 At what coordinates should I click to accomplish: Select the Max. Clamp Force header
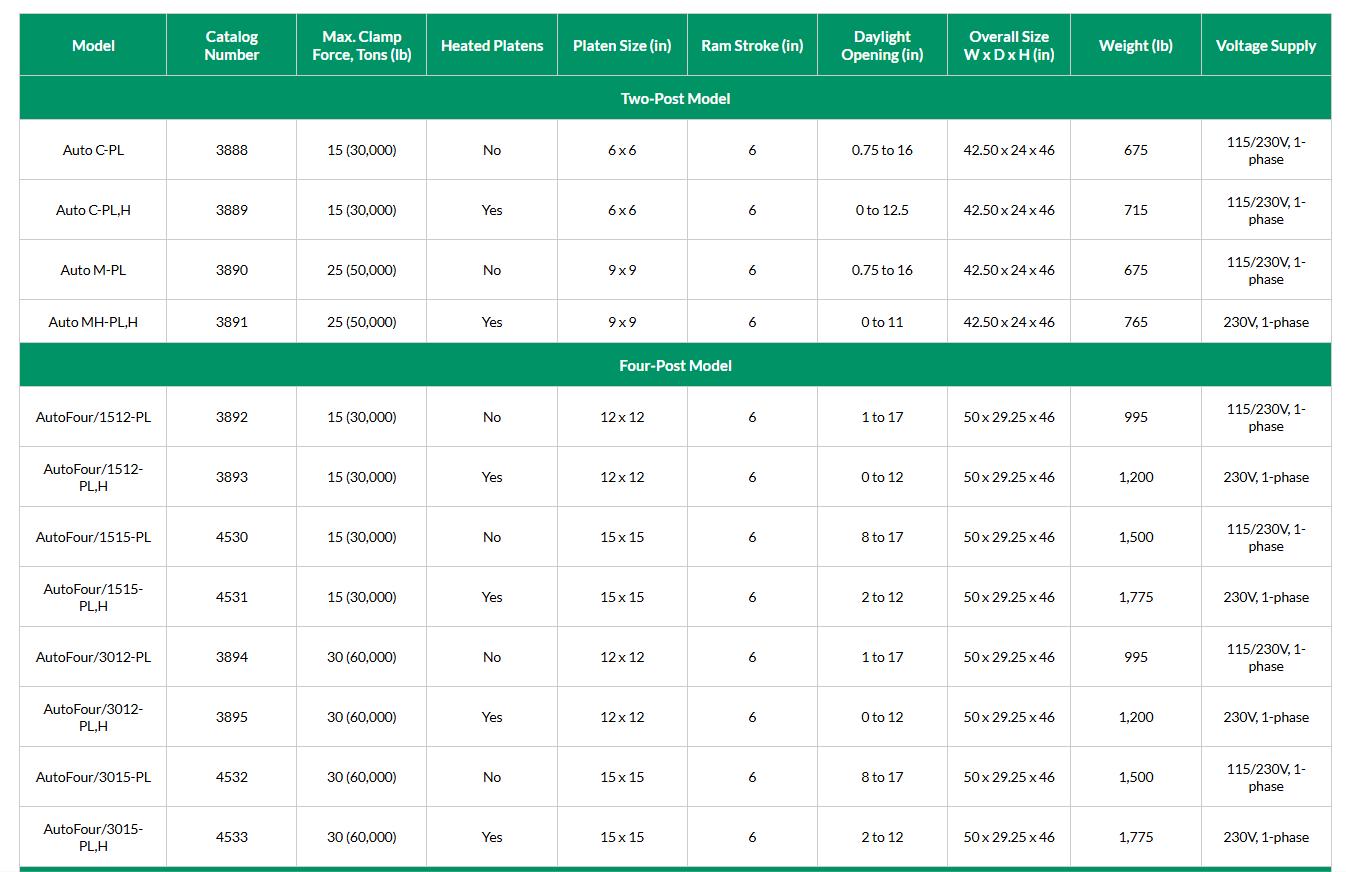[362, 45]
